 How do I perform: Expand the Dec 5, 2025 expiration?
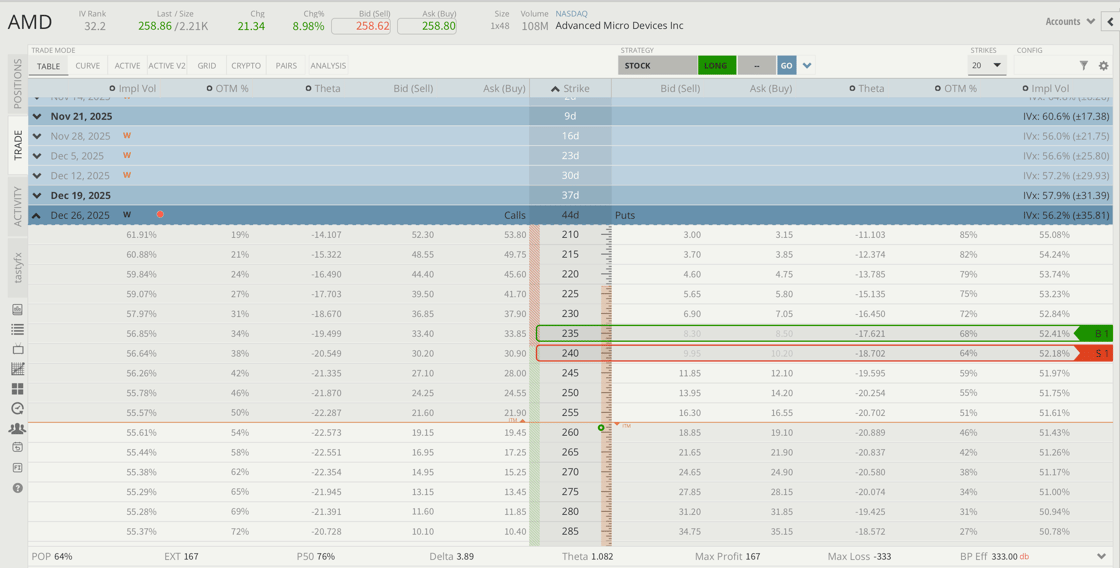37,156
